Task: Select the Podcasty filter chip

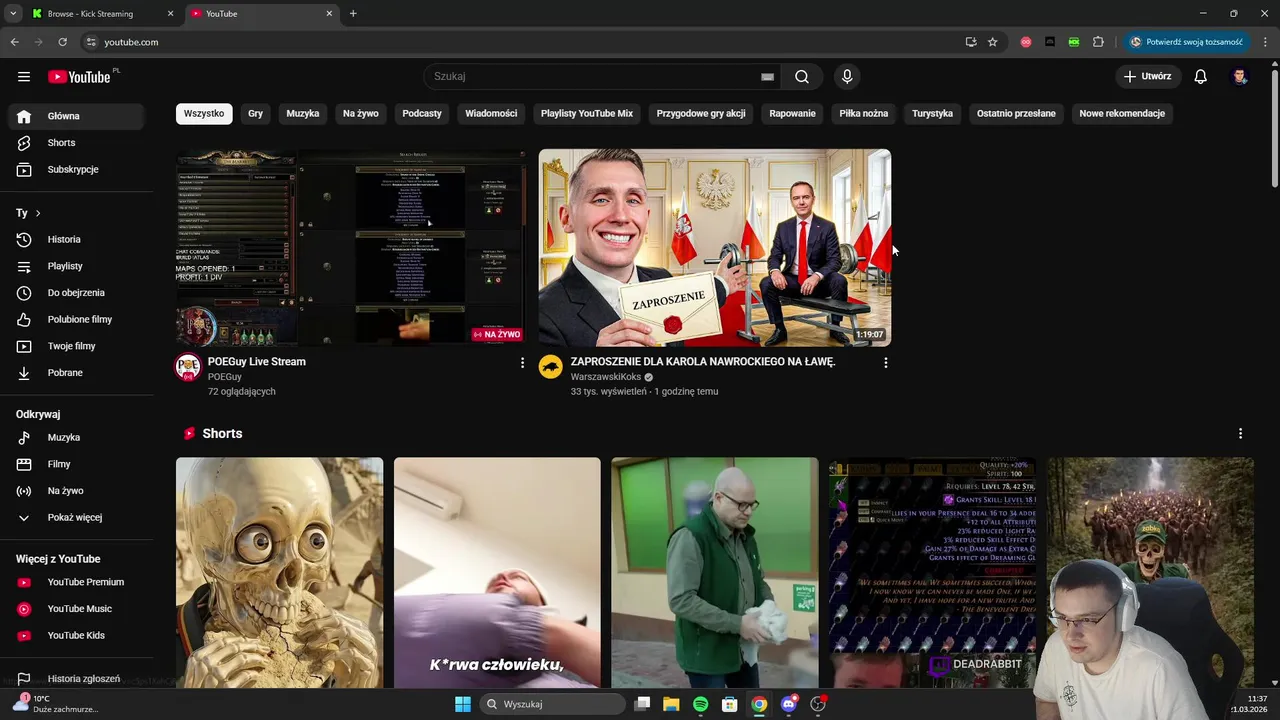Action: (x=422, y=114)
